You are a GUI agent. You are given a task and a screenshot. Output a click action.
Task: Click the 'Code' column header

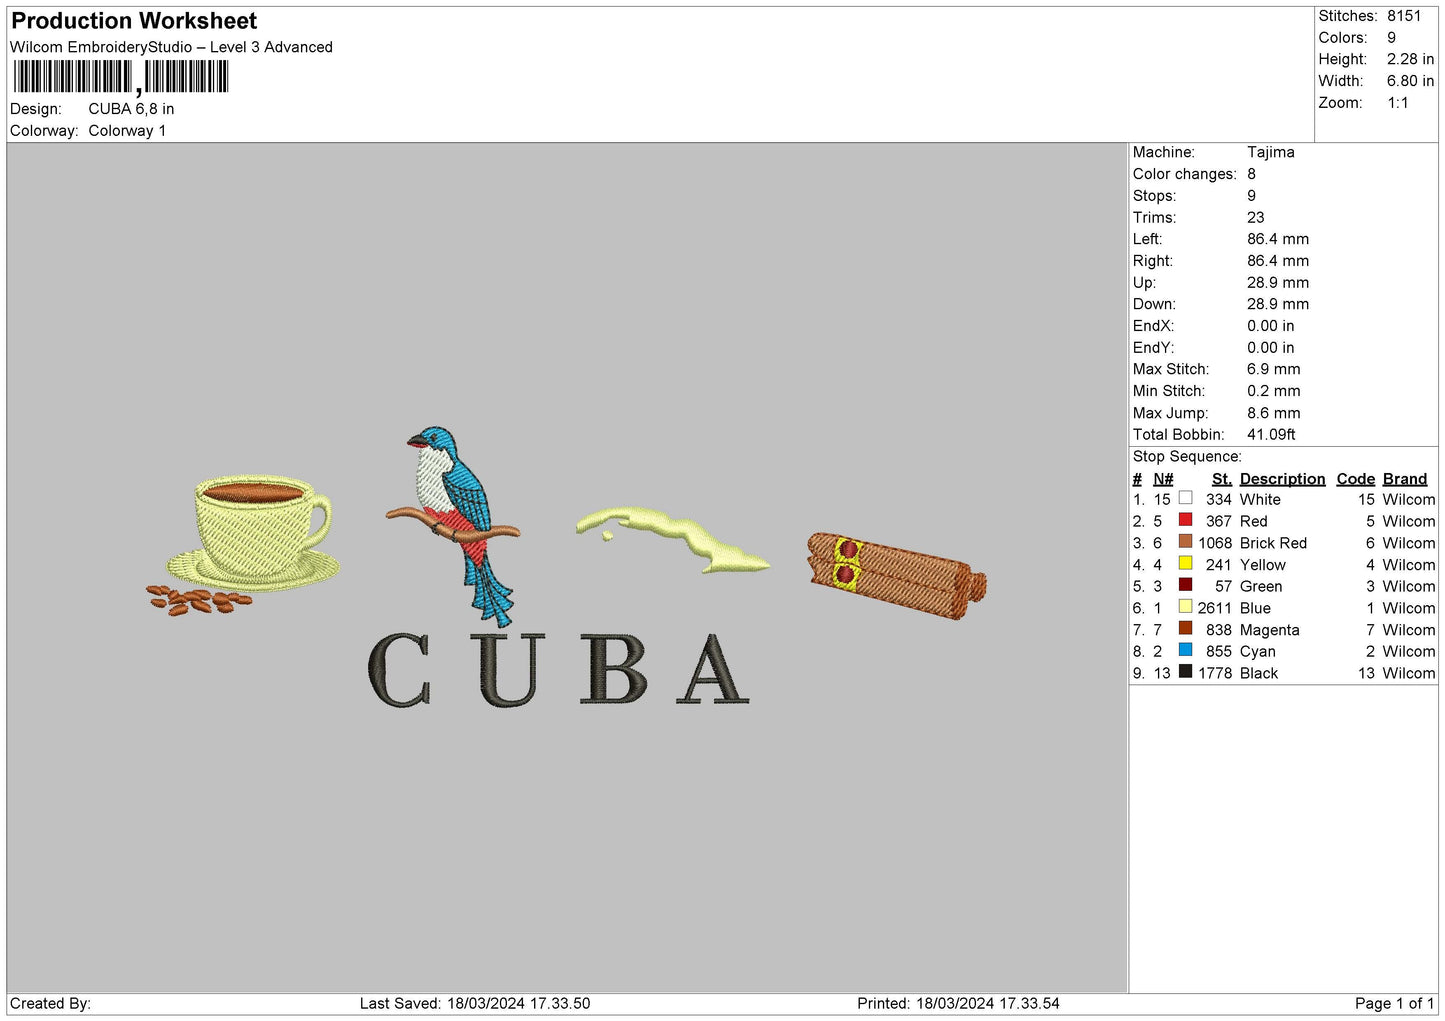tap(1356, 479)
